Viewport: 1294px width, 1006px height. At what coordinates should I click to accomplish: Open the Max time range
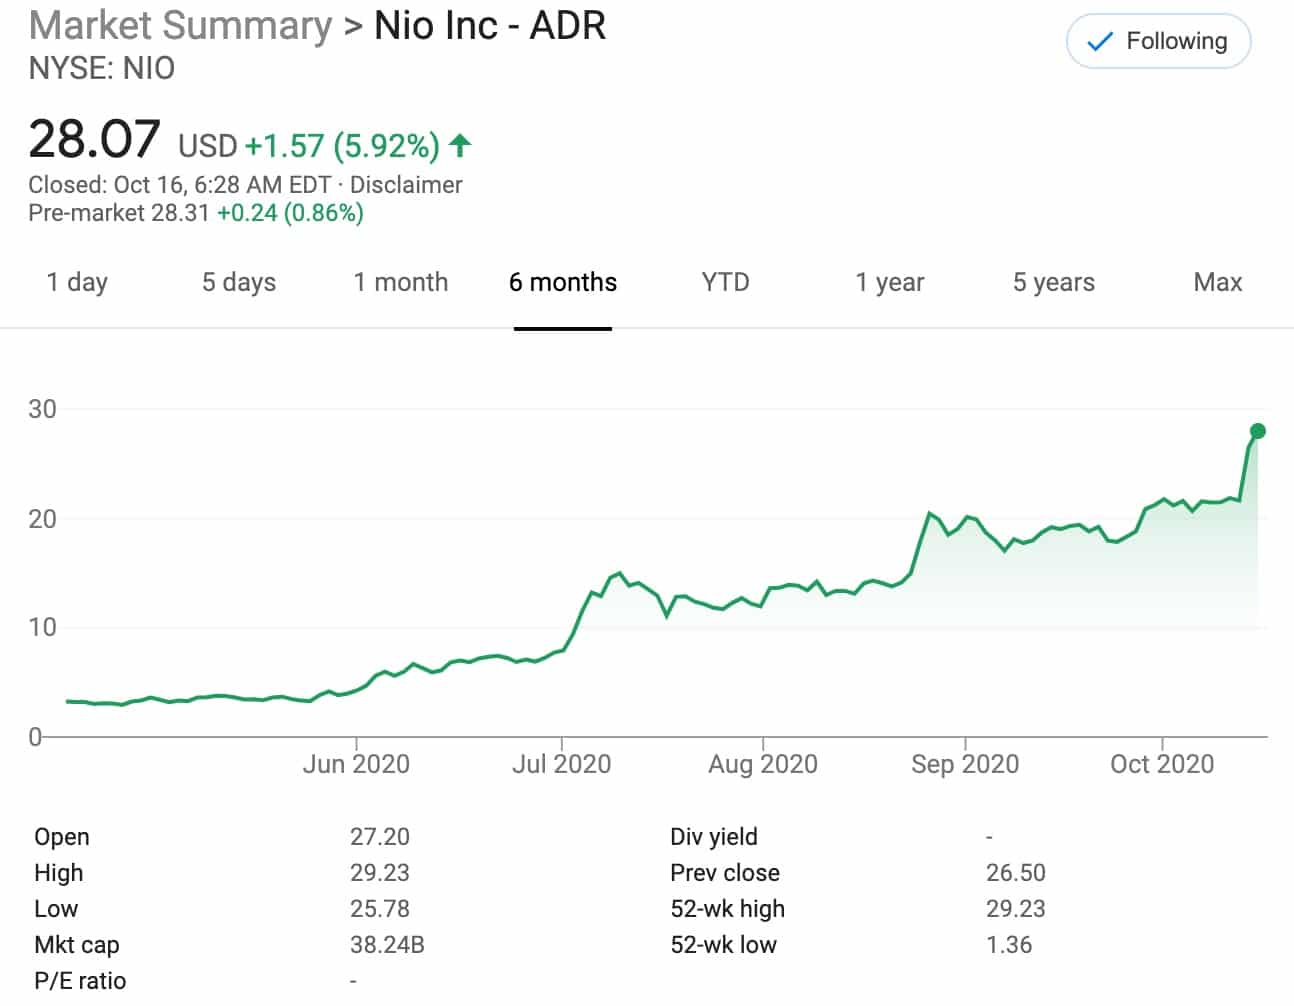point(1216,282)
